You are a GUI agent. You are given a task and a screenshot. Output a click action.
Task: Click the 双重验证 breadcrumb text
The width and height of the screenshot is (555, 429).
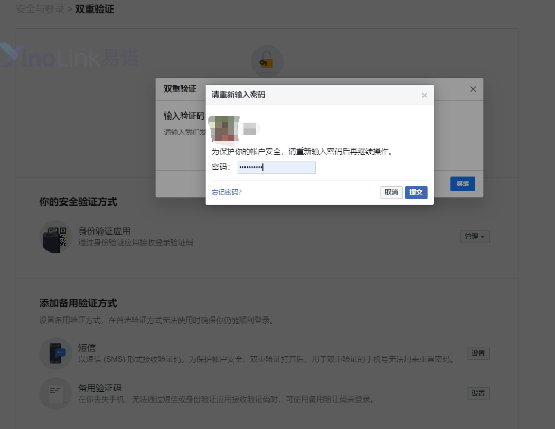[95, 9]
